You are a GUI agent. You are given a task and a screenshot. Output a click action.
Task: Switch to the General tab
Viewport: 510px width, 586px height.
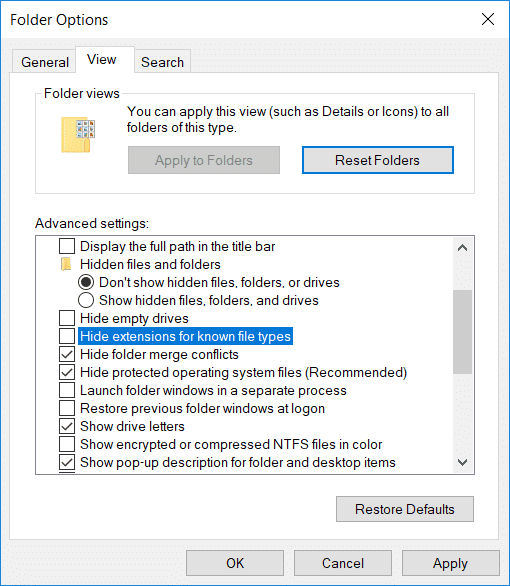pyautogui.click(x=45, y=62)
